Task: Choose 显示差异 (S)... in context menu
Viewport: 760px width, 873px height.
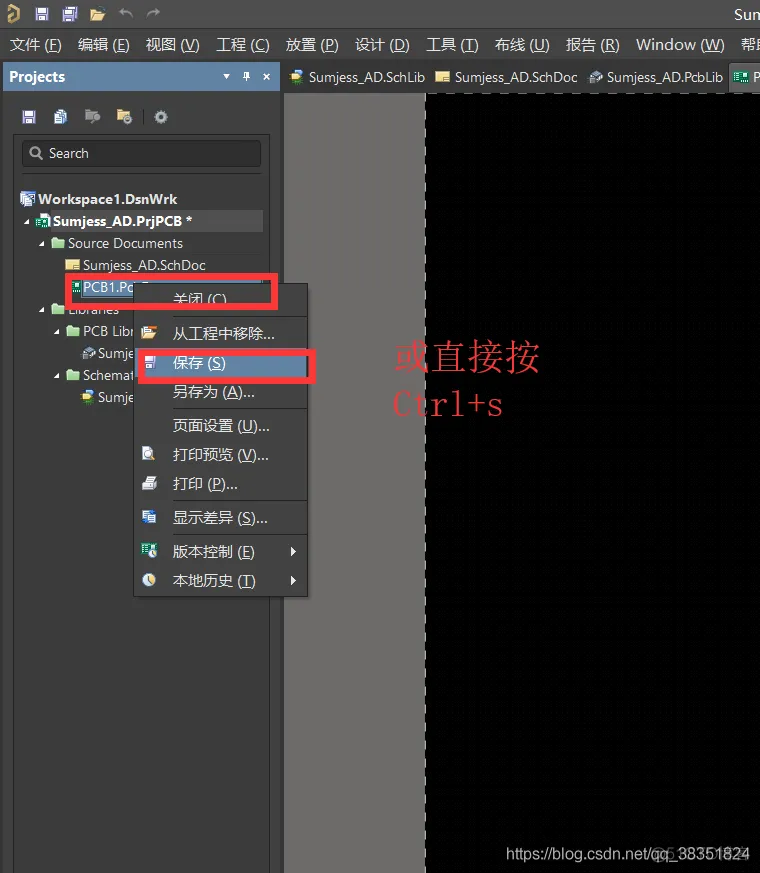Action: [x=221, y=518]
